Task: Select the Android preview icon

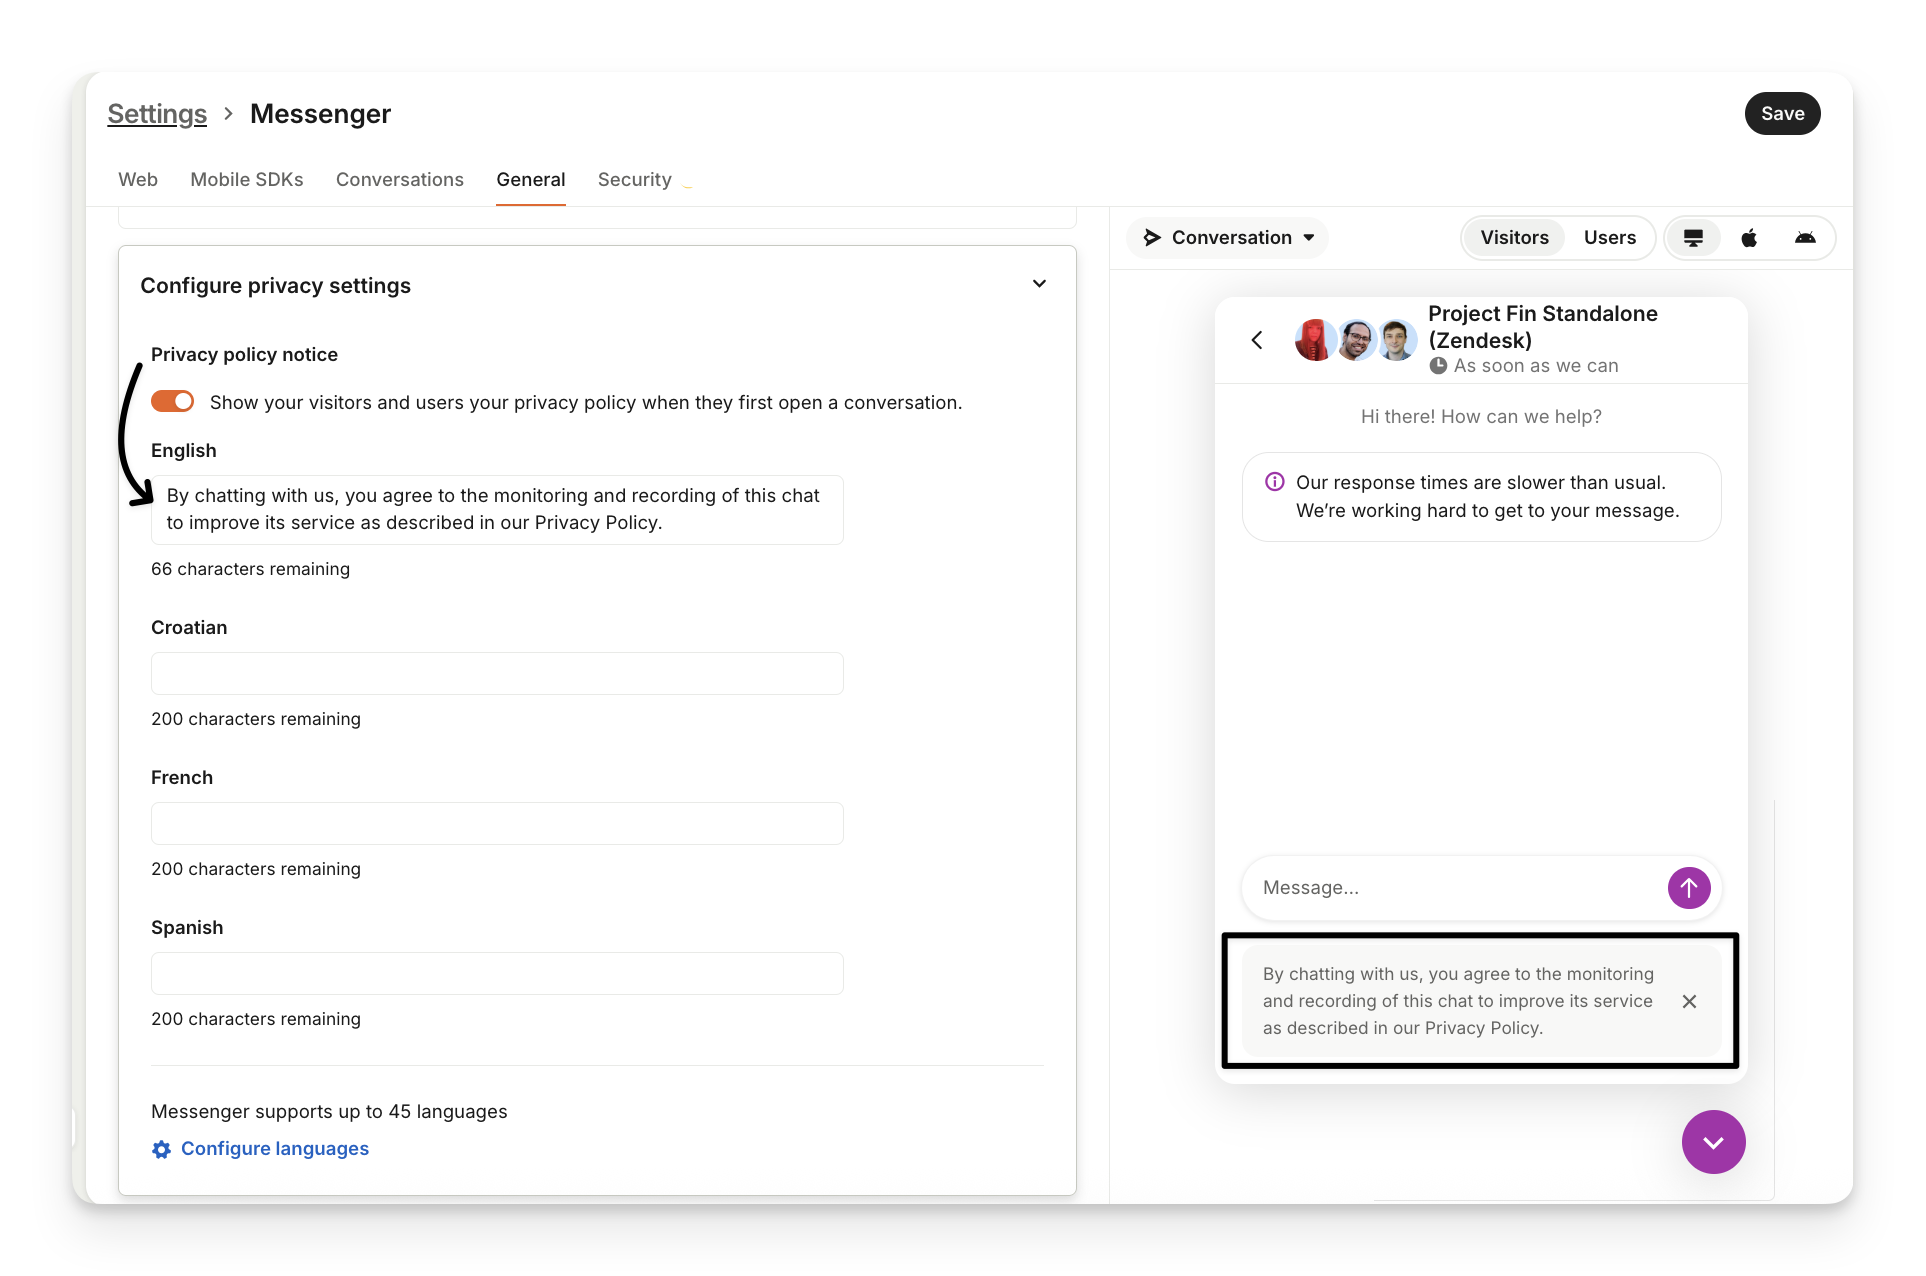Action: pos(1805,238)
